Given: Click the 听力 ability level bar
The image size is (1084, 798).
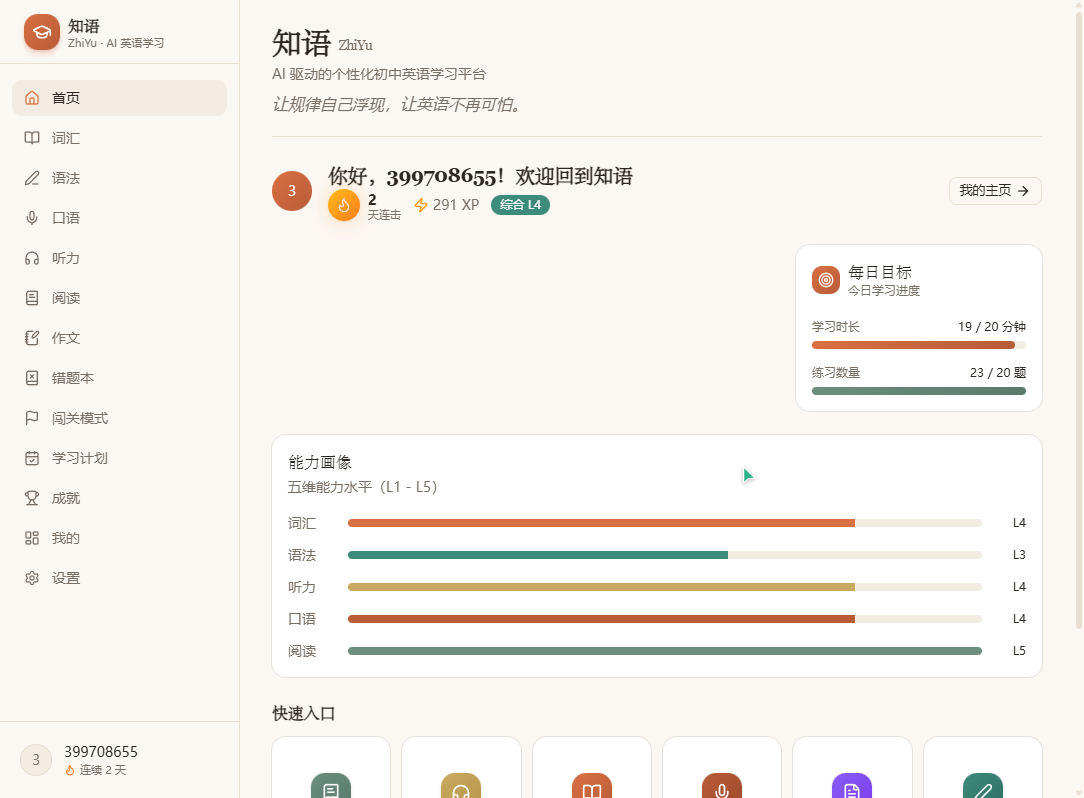Looking at the screenshot, I should coord(664,587).
